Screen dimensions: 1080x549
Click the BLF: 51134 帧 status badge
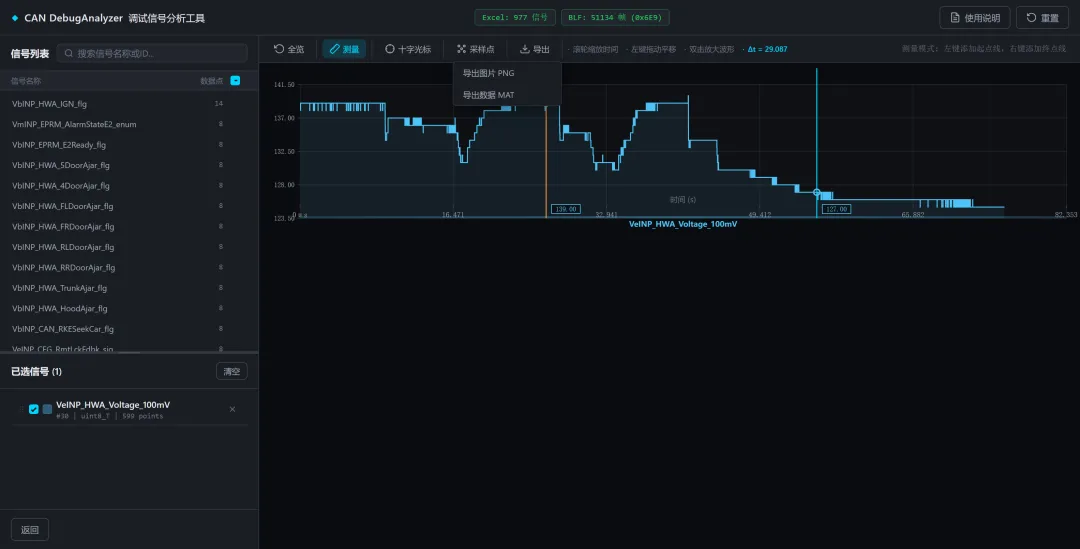615,17
